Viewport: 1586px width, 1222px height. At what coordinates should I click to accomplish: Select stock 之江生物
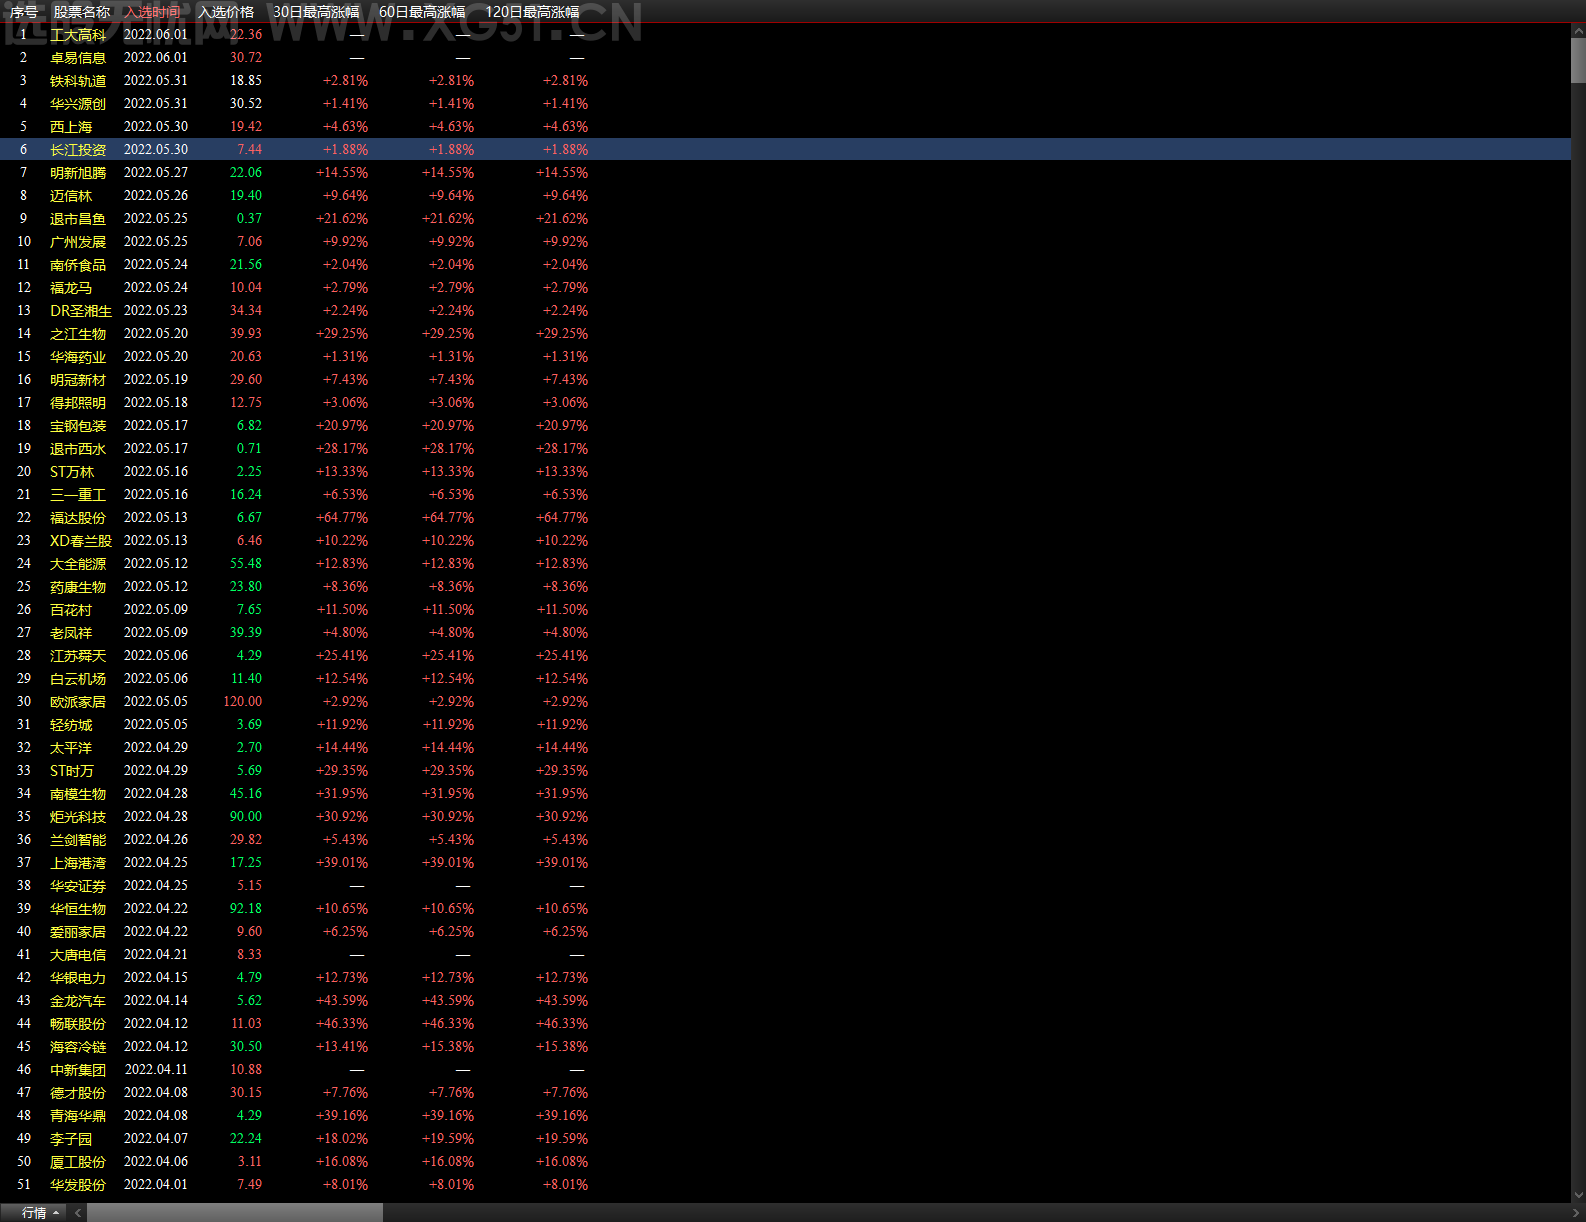(x=78, y=334)
